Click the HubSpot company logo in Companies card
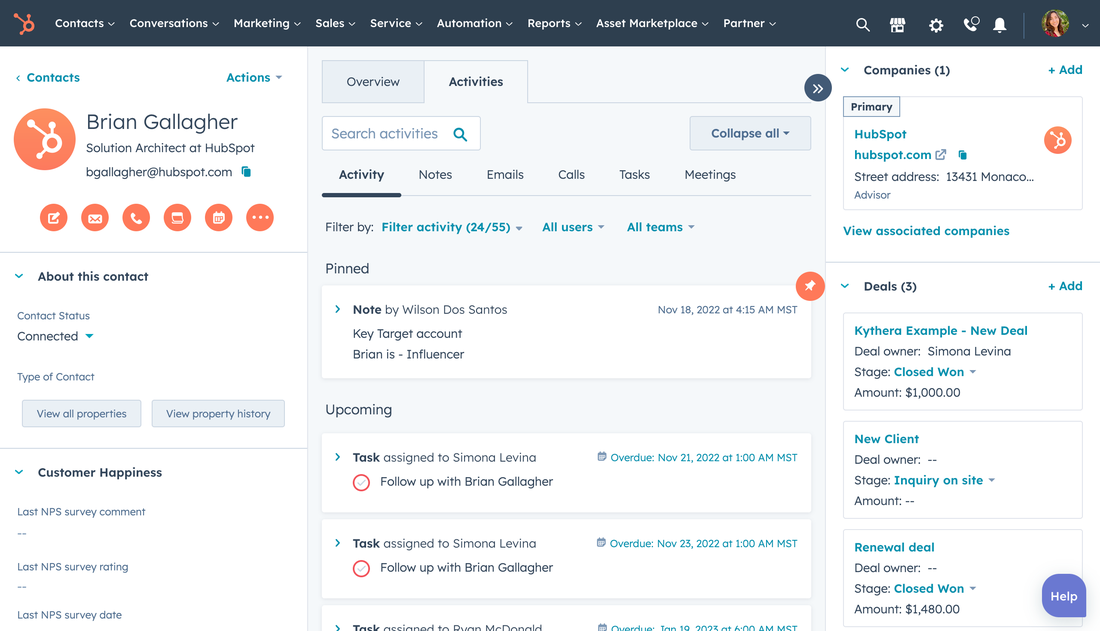The image size is (1100, 631). [x=1058, y=140]
